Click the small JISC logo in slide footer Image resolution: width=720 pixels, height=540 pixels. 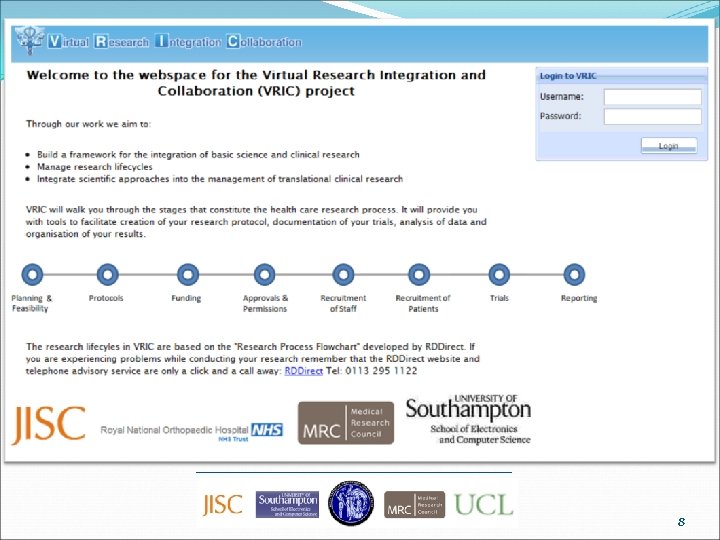(x=223, y=505)
